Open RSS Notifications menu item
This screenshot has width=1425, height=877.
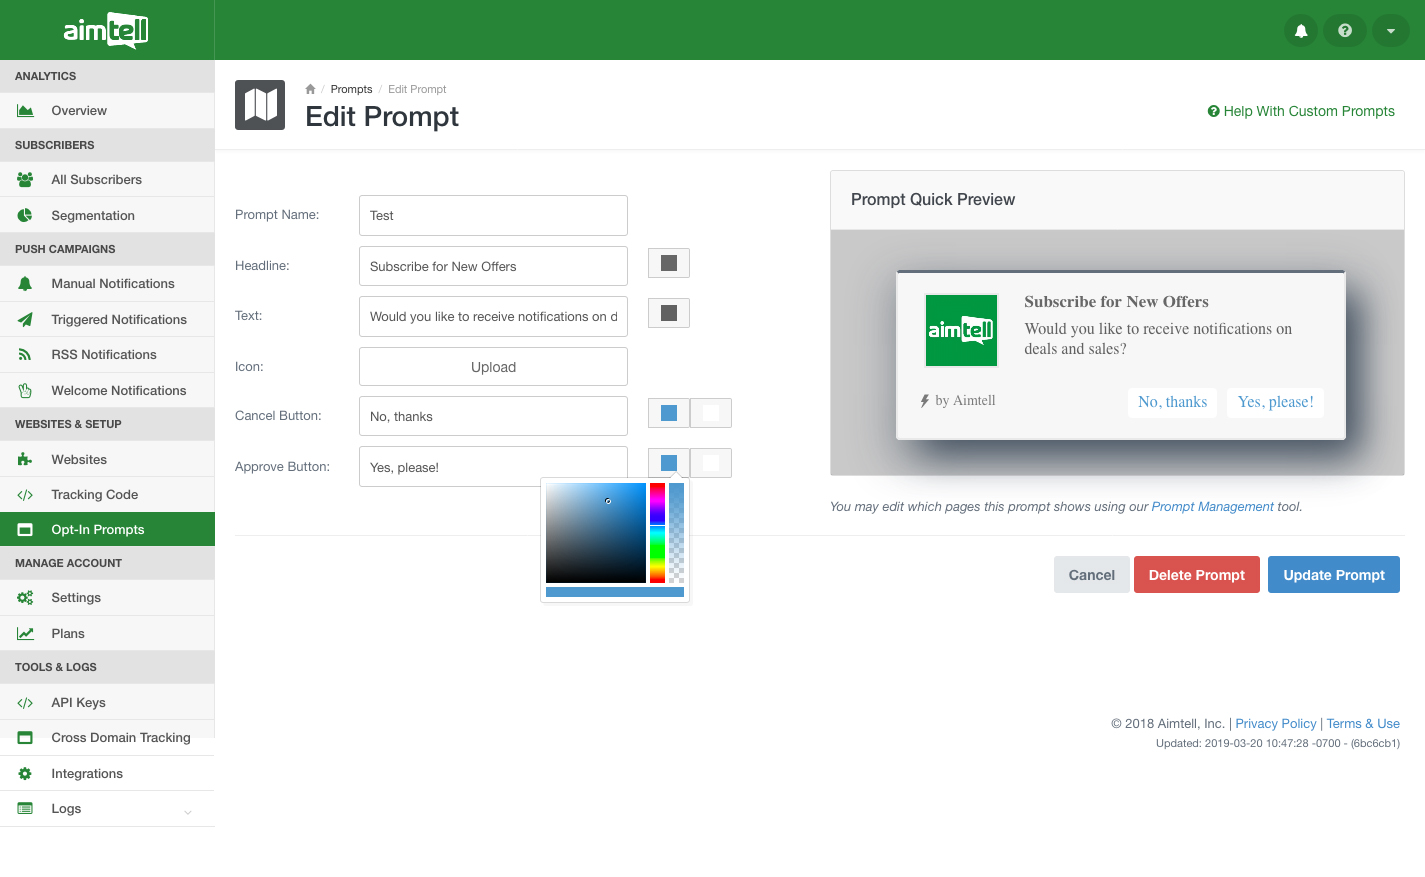(107, 355)
